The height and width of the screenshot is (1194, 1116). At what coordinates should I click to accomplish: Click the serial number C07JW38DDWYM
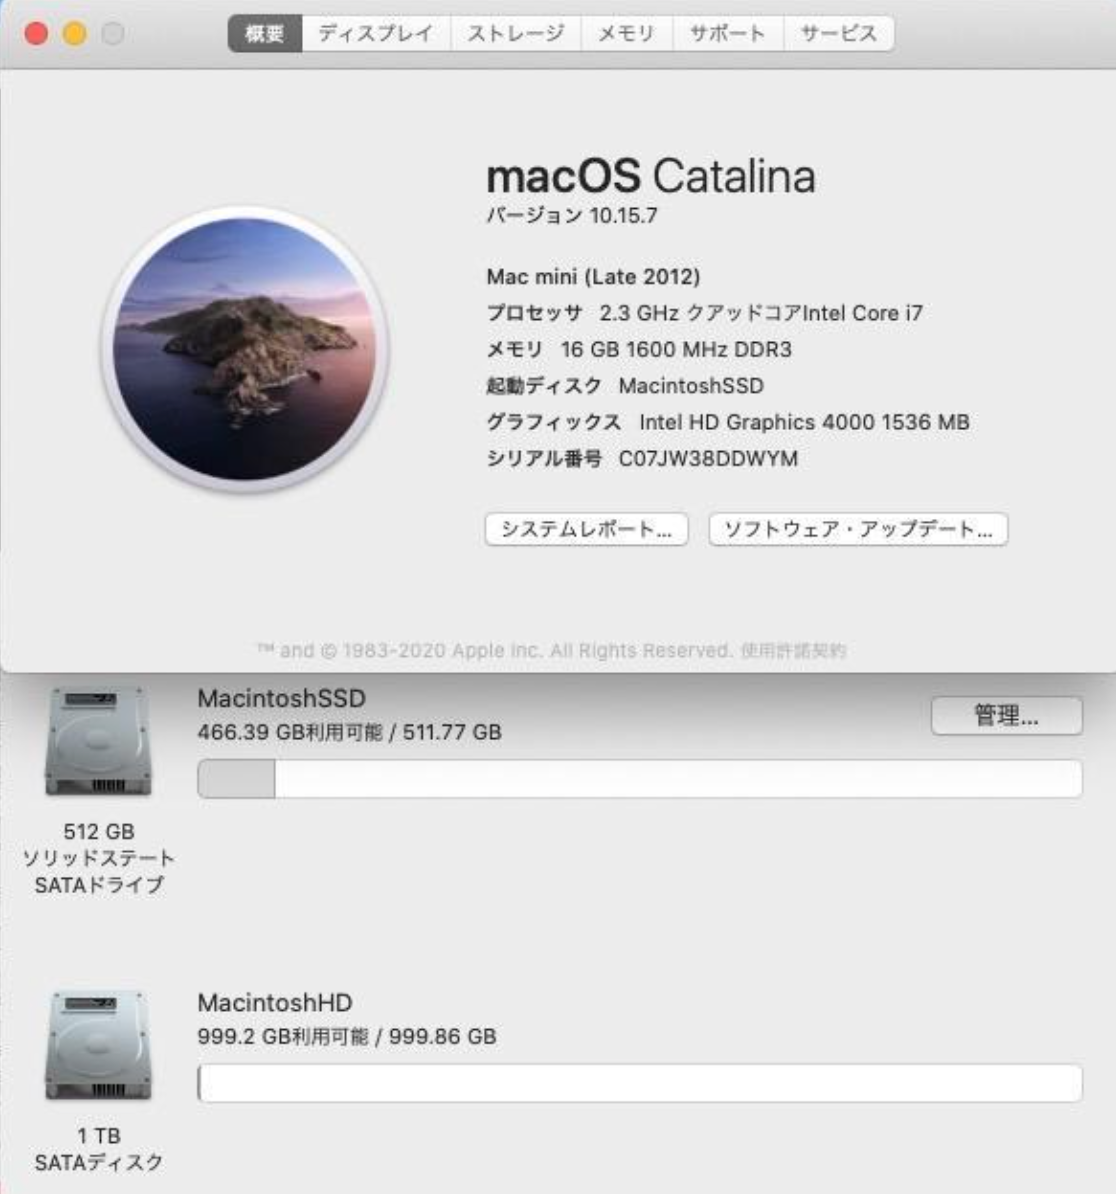[708, 458]
